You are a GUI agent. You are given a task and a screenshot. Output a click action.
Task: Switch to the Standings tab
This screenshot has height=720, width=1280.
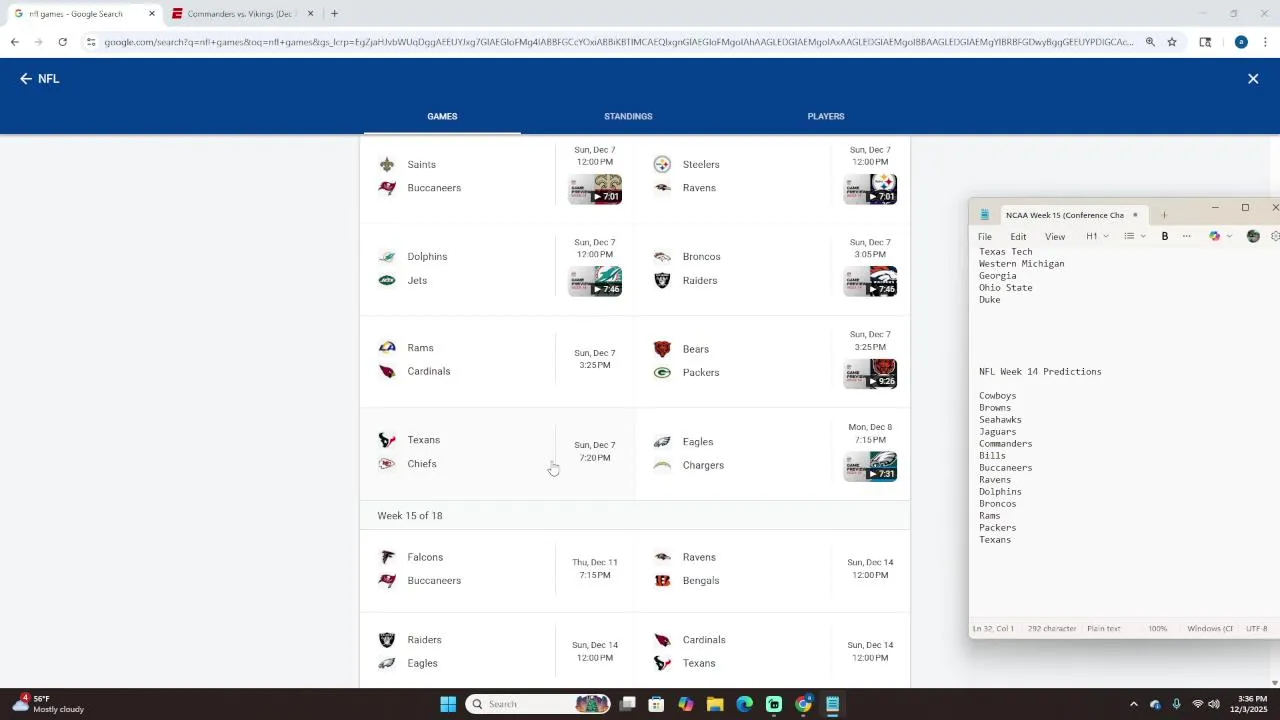pos(628,116)
